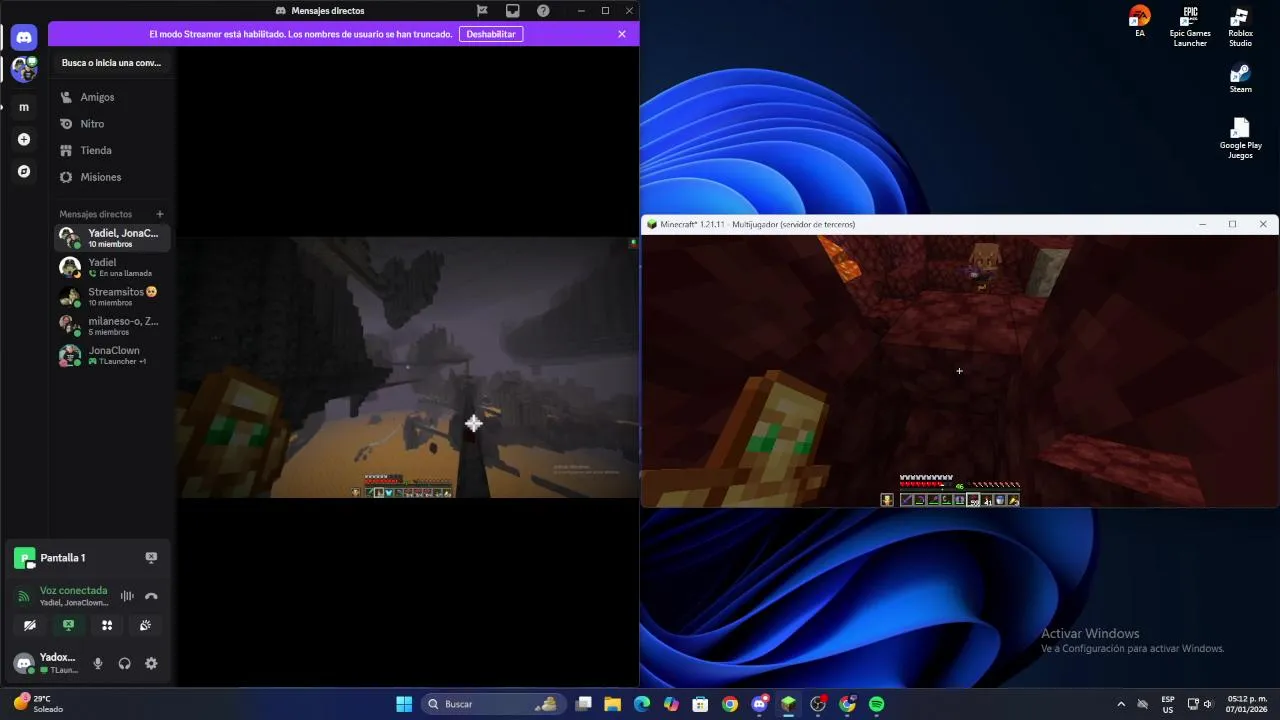Image resolution: width=1280 pixels, height=720 pixels.
Task: Toggle noise suppression waveform icon
Action: pos(127,596)
